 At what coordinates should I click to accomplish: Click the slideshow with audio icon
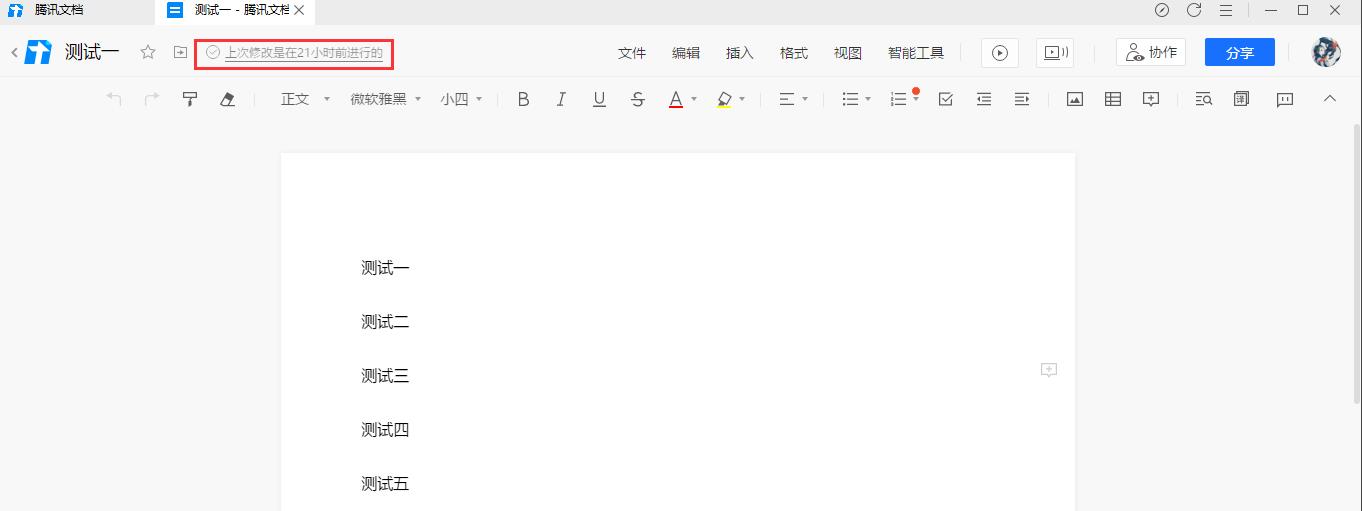[1055, 53]
